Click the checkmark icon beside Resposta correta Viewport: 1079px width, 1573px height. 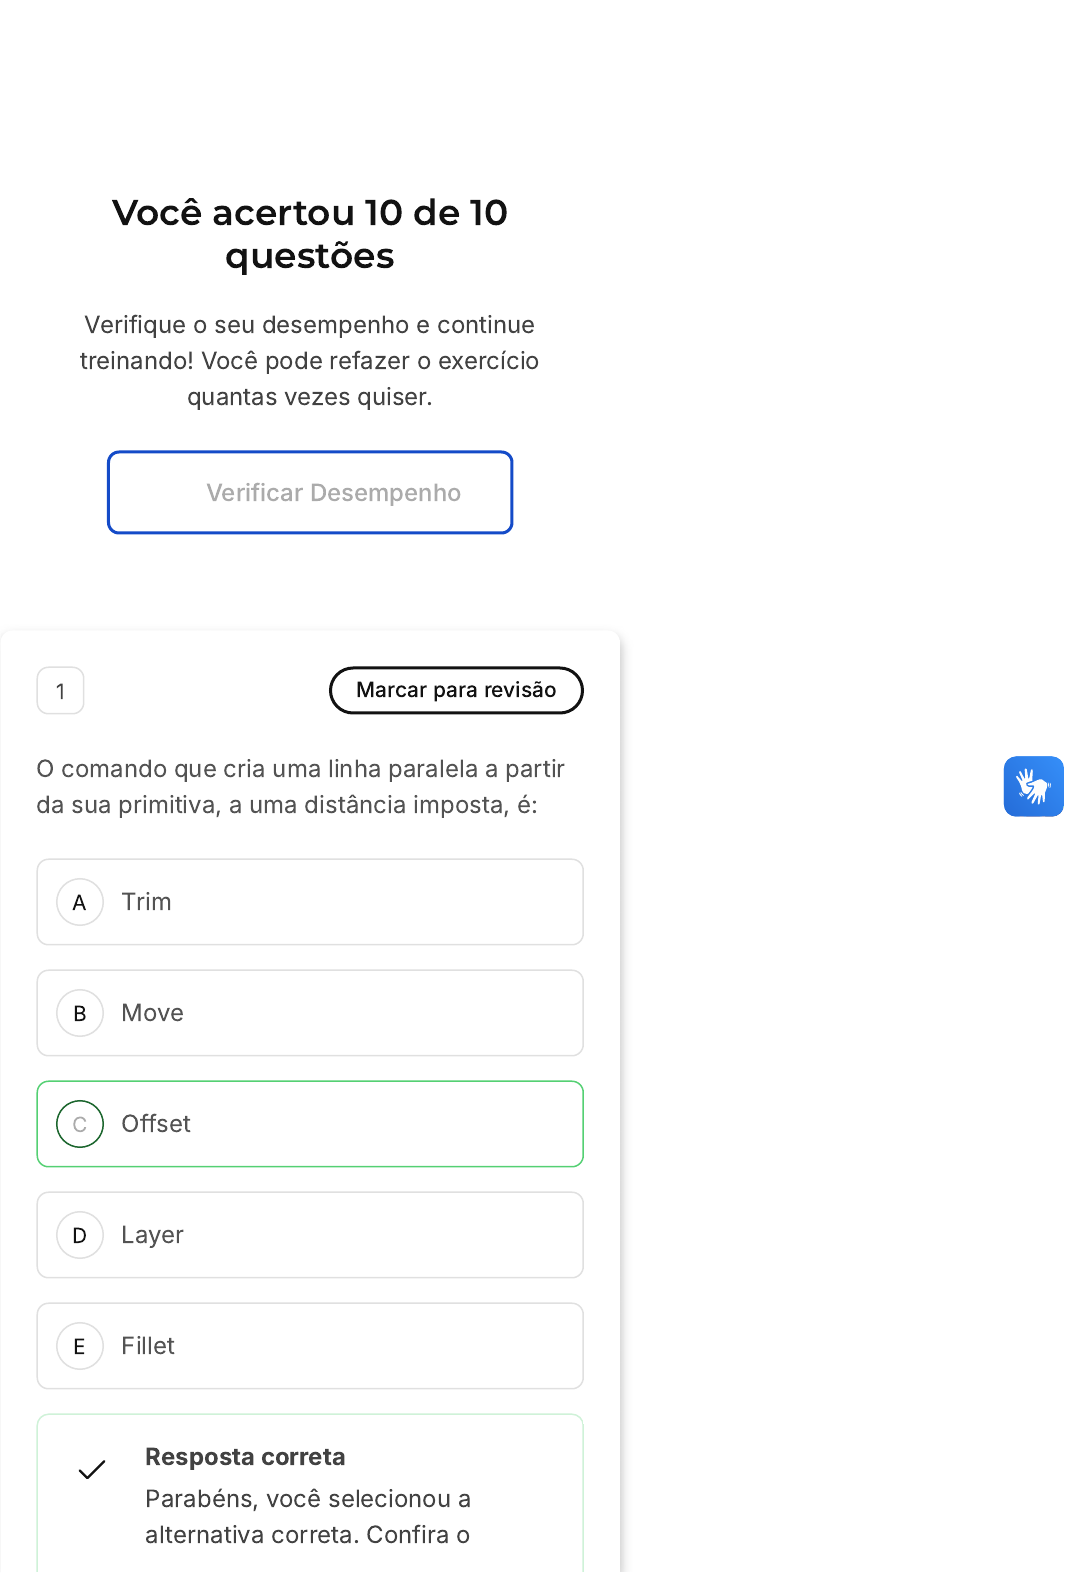tap(92, 1469)
